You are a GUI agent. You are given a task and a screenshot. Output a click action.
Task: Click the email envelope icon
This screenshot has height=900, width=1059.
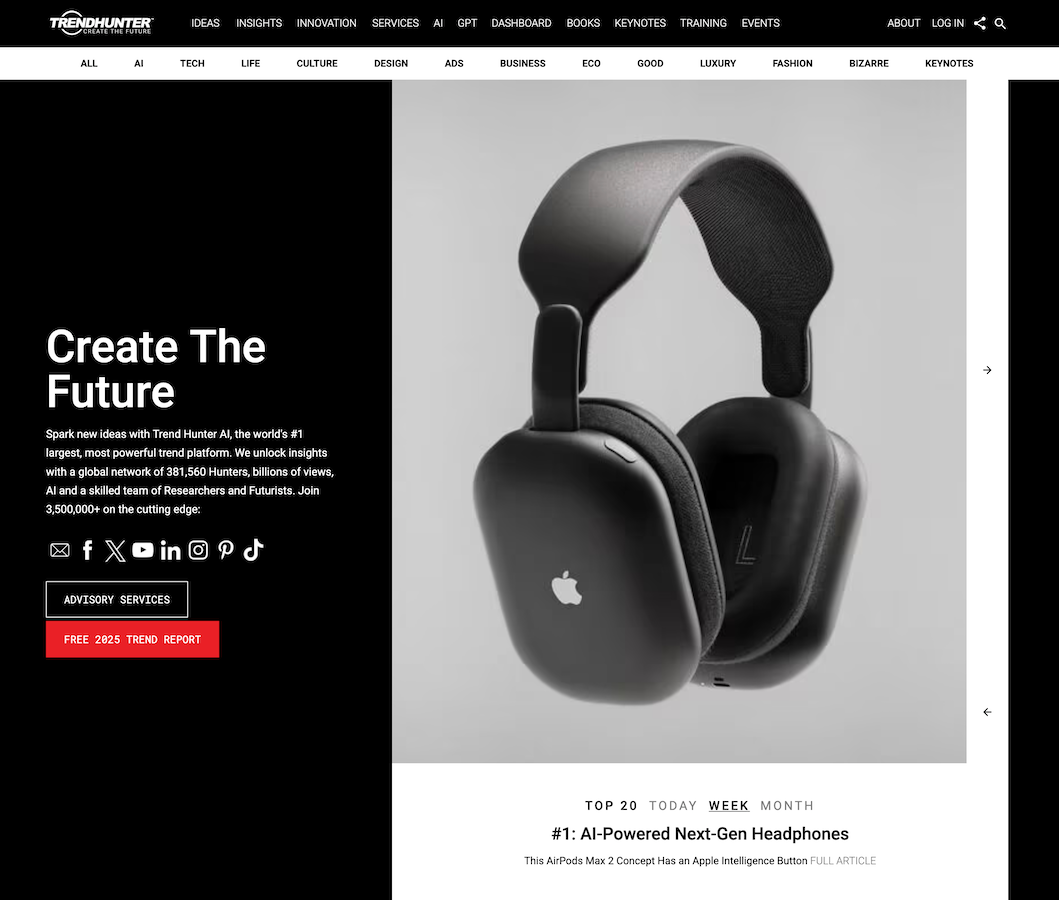pos(59,550)
